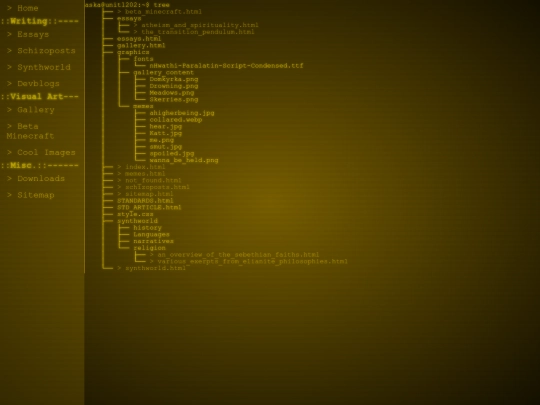Open the Gallery sidebar link
This screenshot has width=540, height=405.
31,110
